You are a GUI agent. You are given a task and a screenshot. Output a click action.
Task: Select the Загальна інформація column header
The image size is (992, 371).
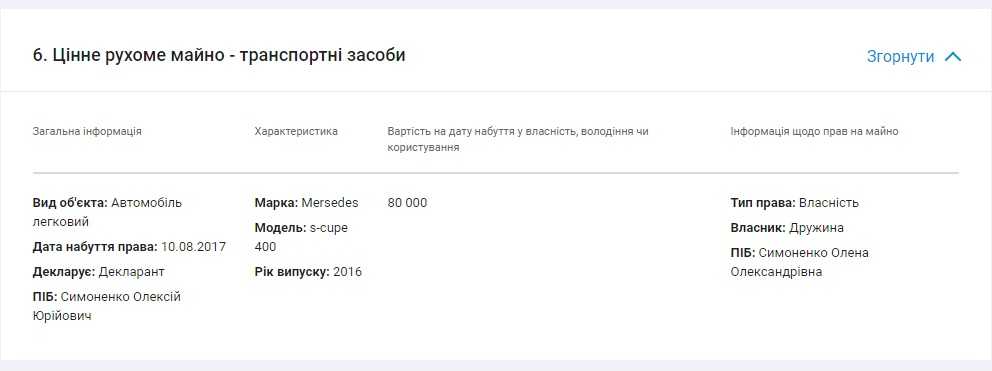[x=87, y=132]
